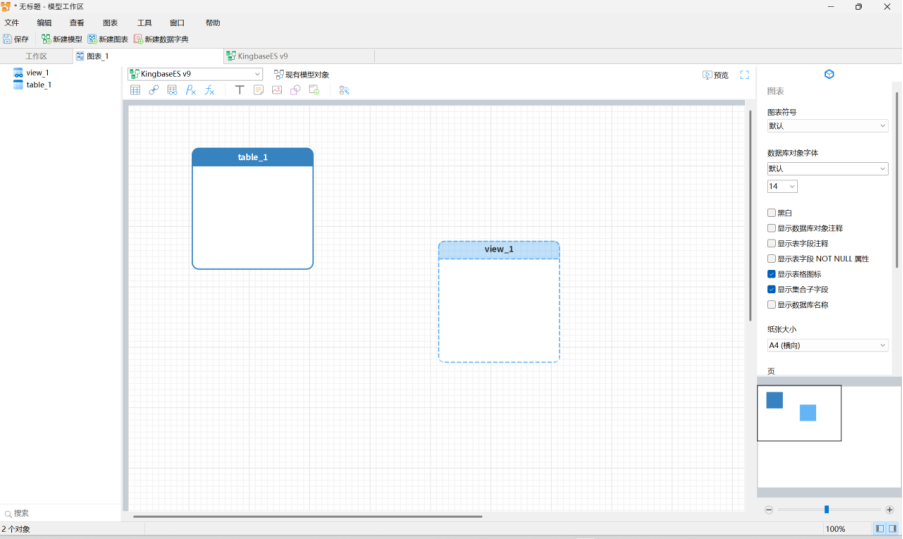
Task: Click the zoom-in plus icon
Action: point(889,510)
